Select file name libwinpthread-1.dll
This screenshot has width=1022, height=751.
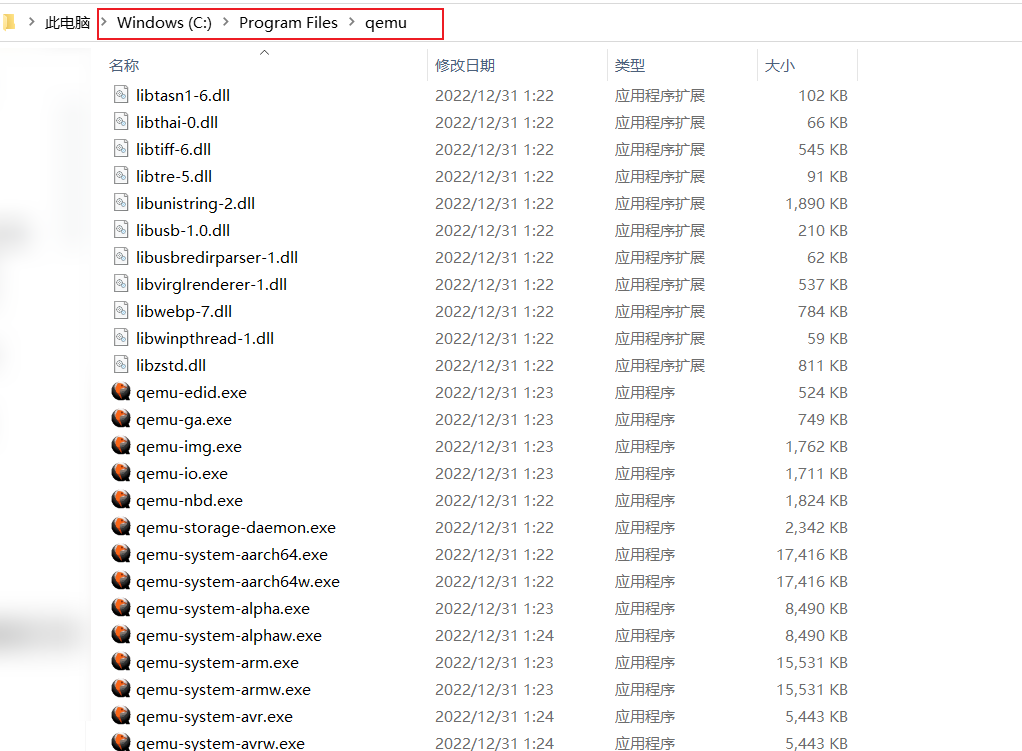pos(205,339)
